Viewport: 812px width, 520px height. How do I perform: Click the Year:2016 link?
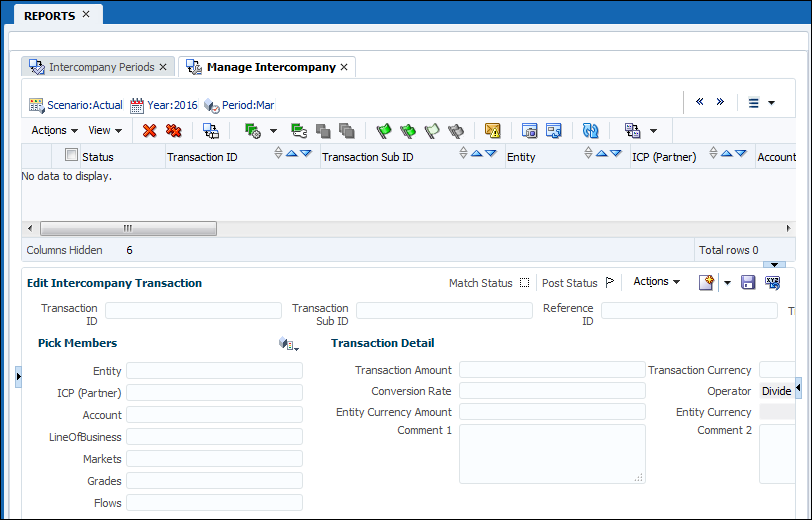(x=172, y=105)
